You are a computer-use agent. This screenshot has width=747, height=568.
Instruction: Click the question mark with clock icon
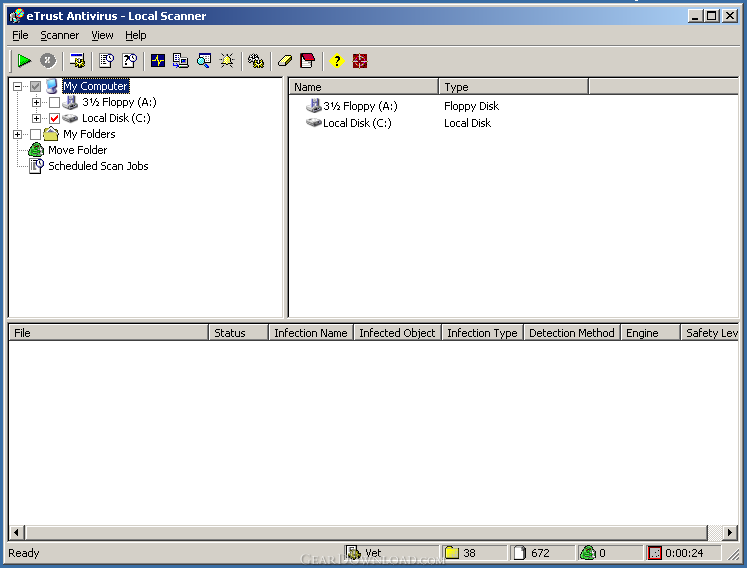130,61
